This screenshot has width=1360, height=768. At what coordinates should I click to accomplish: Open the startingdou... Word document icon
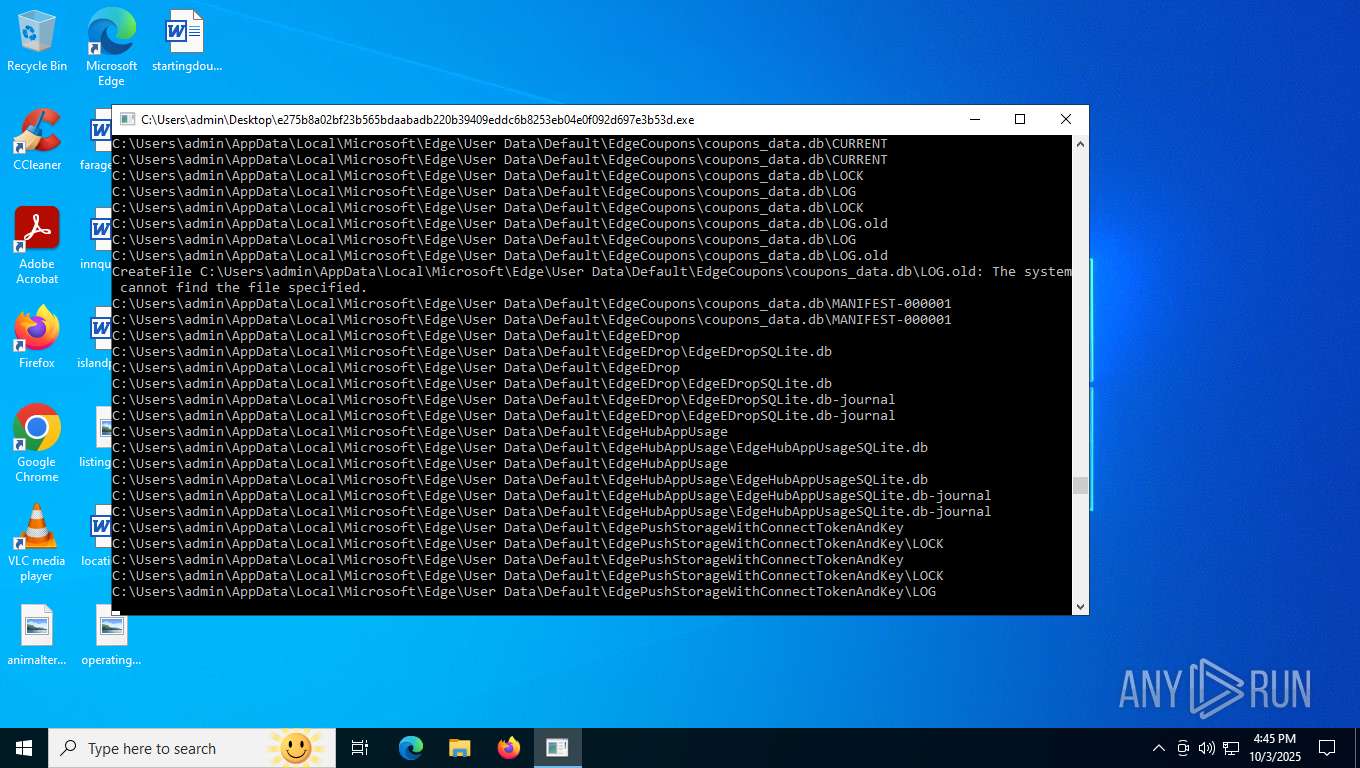[x=187, y=41]
